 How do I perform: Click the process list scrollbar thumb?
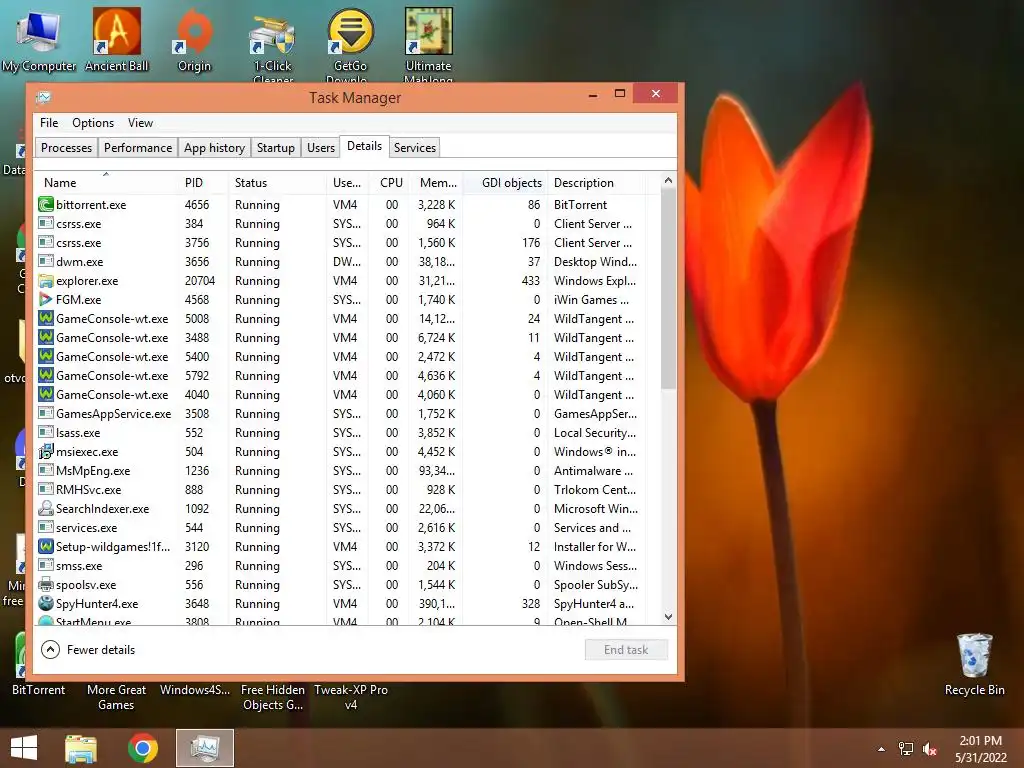click(668, 289)
